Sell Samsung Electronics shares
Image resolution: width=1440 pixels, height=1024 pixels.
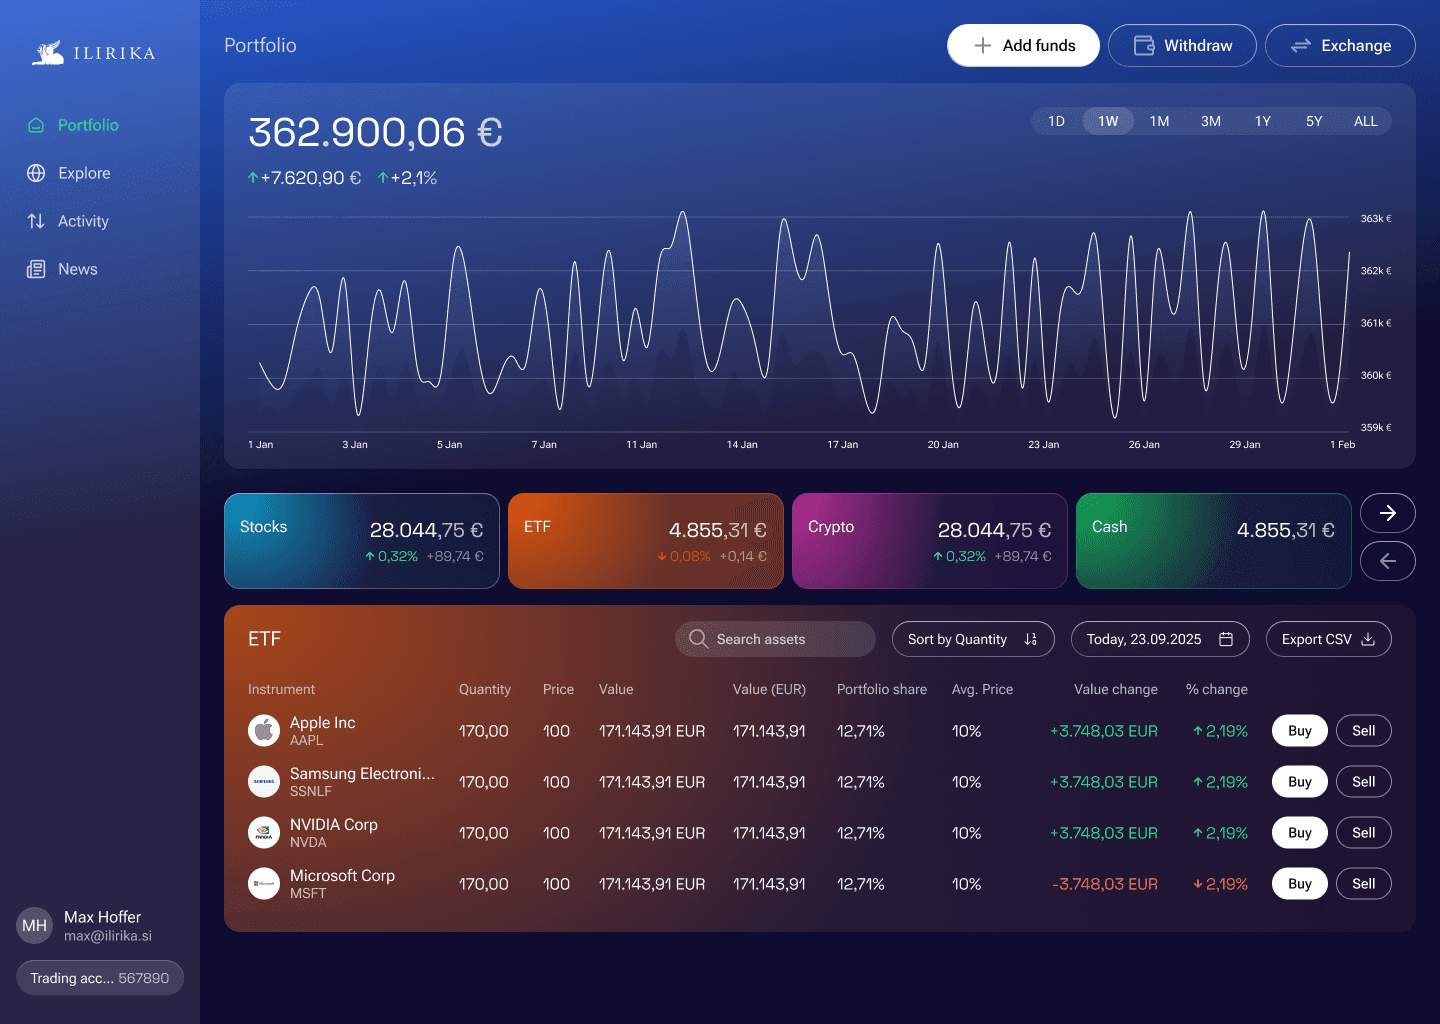1364,782
